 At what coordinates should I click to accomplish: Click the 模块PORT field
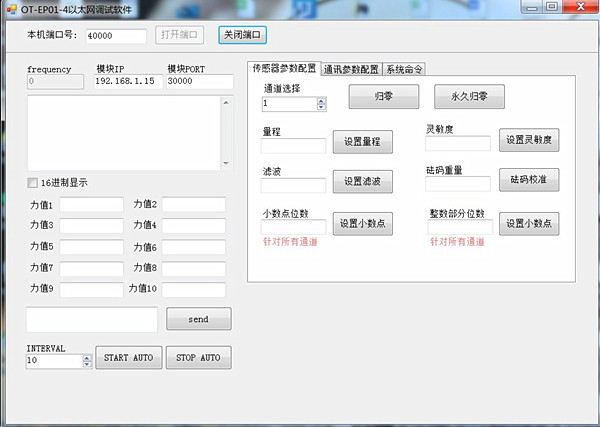tap(199, 81)
